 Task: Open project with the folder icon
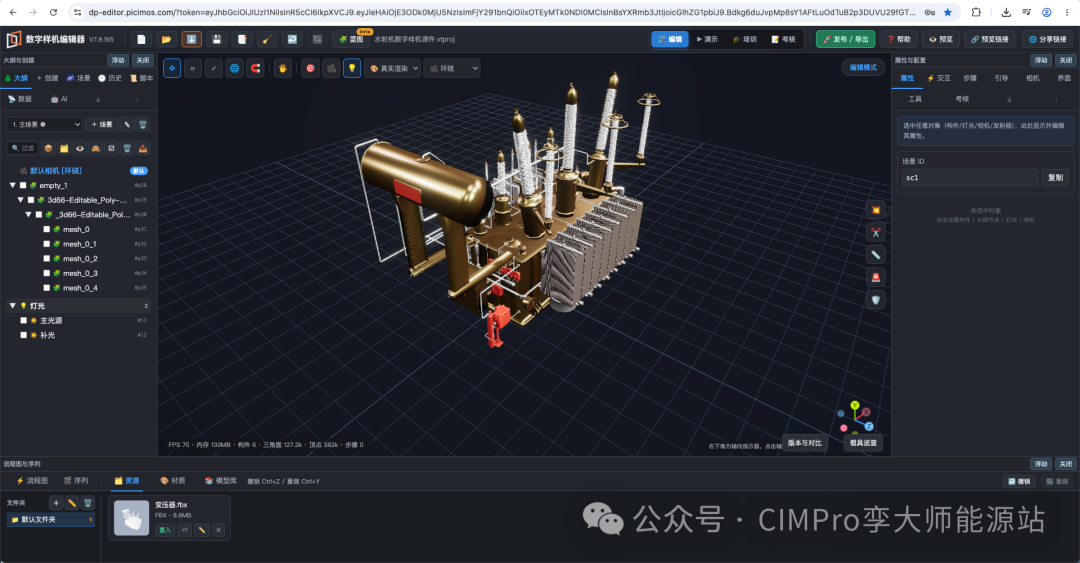[x=166, y=39]
